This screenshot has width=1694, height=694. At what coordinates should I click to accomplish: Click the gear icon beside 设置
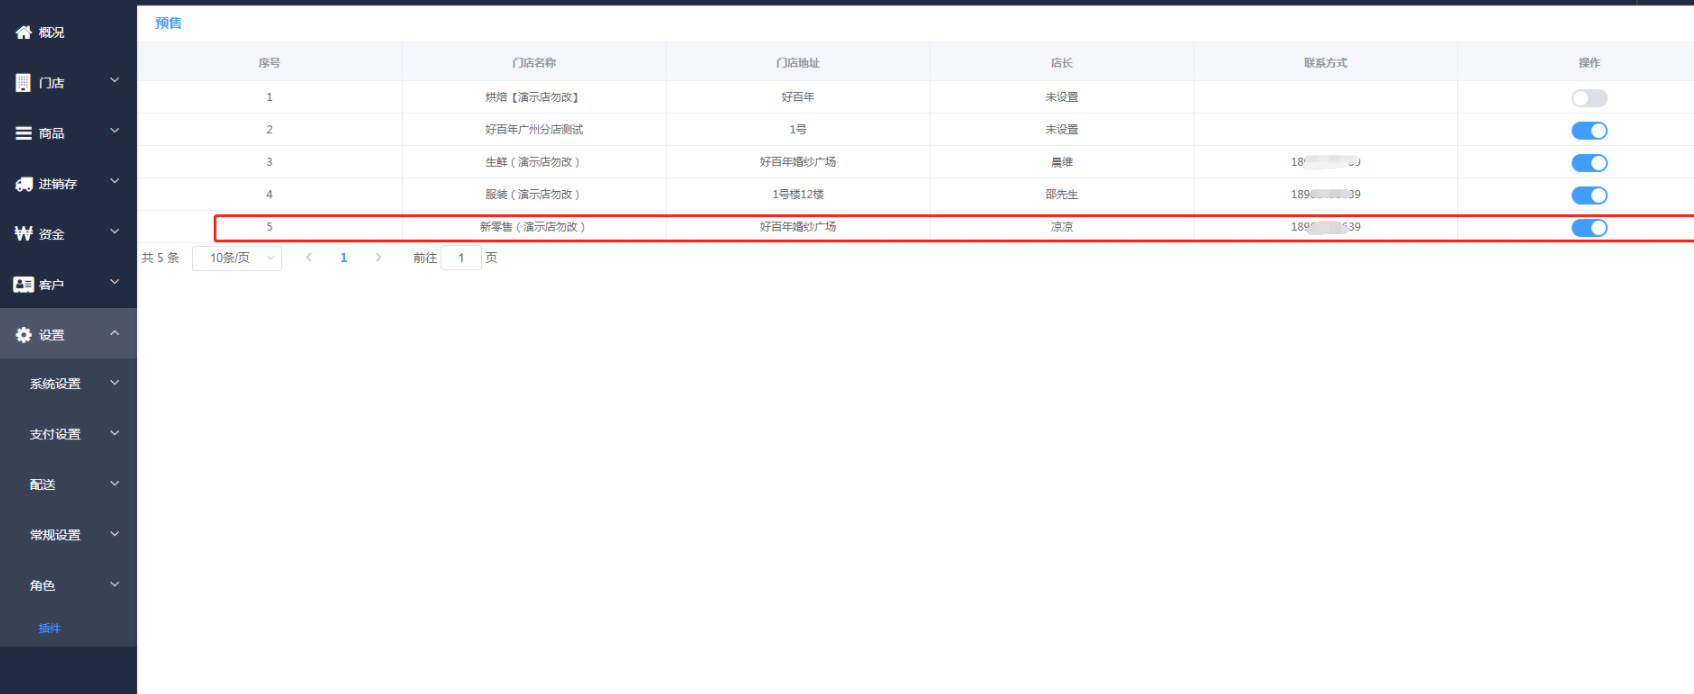tap(24, 335)
